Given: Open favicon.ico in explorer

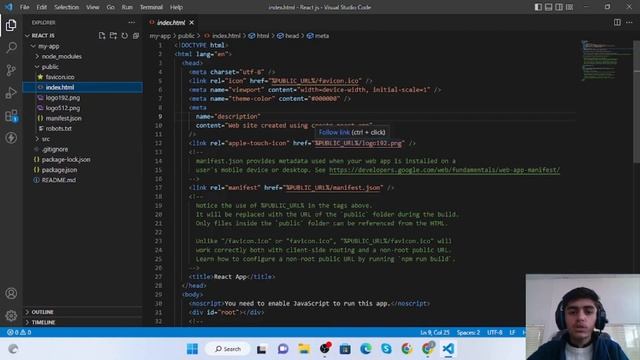Looking at the screenshot, I should [60, 77].
